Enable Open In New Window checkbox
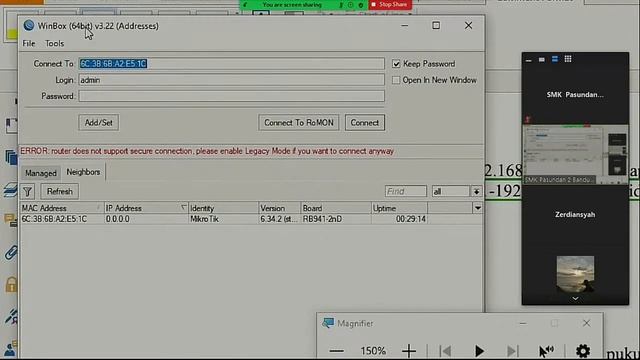The height and width of the screenshot is (360, 640). point(396,80)
